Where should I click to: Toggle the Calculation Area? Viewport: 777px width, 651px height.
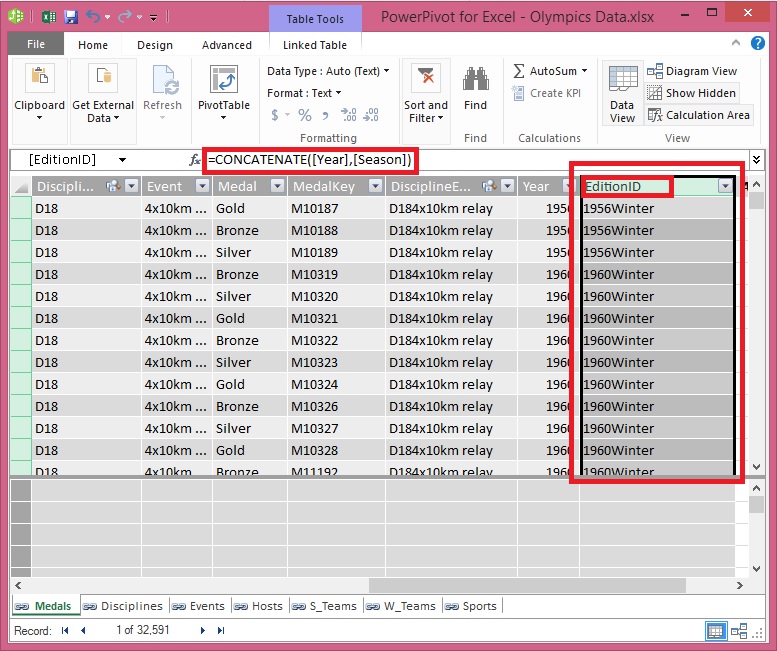tap(699, 115)
